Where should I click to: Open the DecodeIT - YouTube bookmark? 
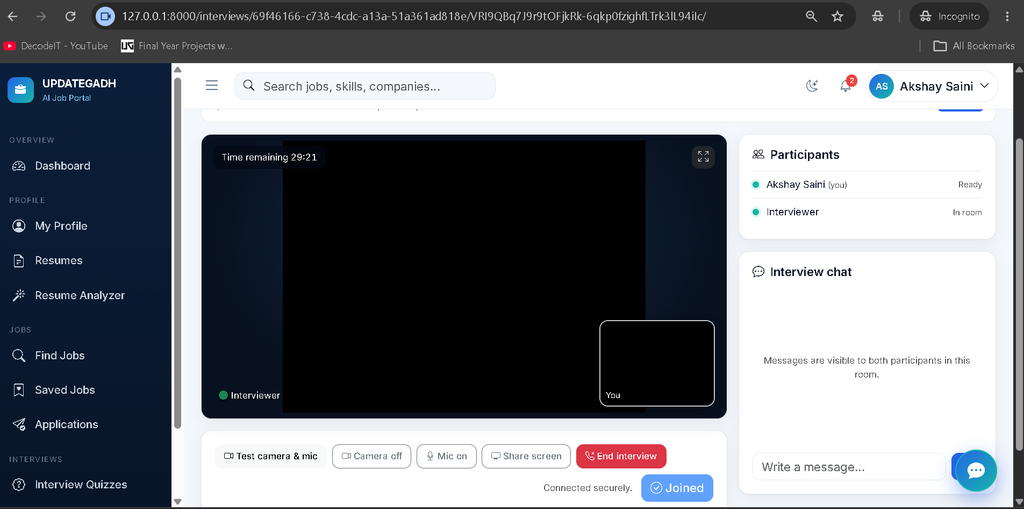coord(56,46)
